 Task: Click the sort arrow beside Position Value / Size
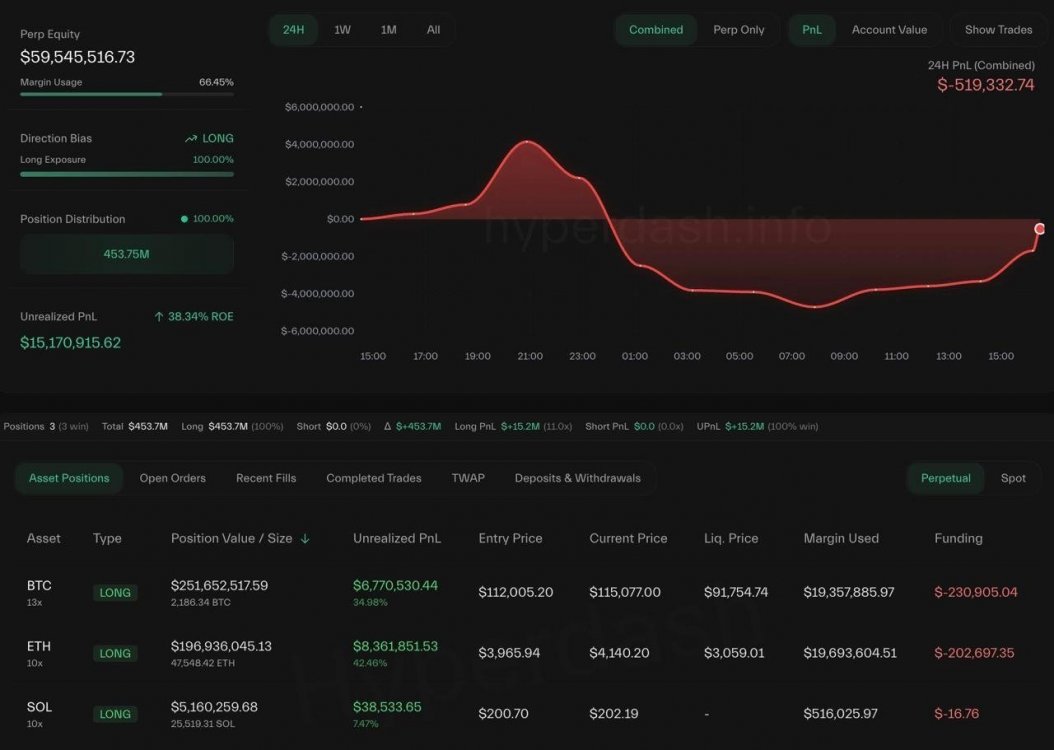(x=305, y=539)
